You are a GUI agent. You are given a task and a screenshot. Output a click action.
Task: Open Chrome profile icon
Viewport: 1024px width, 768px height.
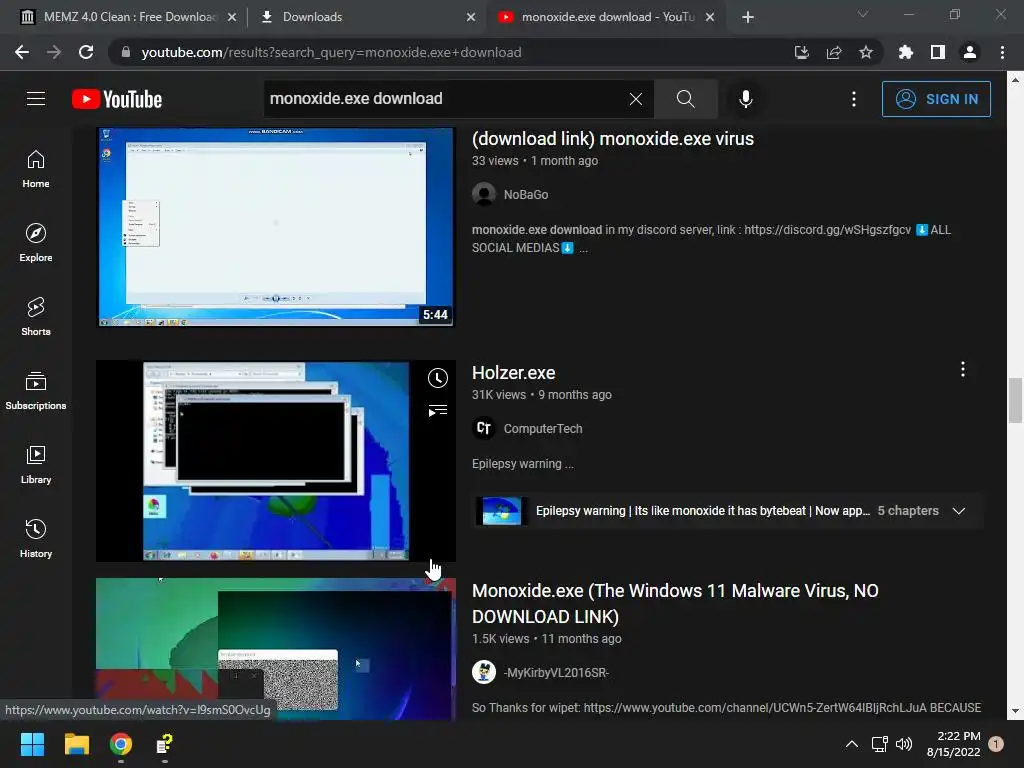point(970,52)
